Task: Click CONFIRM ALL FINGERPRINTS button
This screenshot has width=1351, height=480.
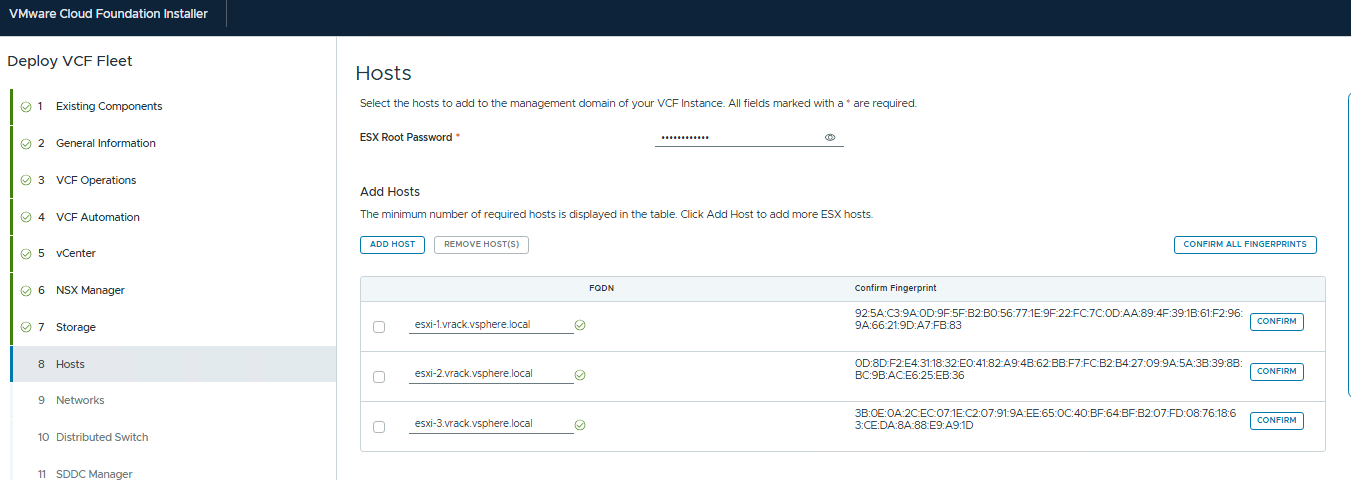Action: tap(1245, 244)
